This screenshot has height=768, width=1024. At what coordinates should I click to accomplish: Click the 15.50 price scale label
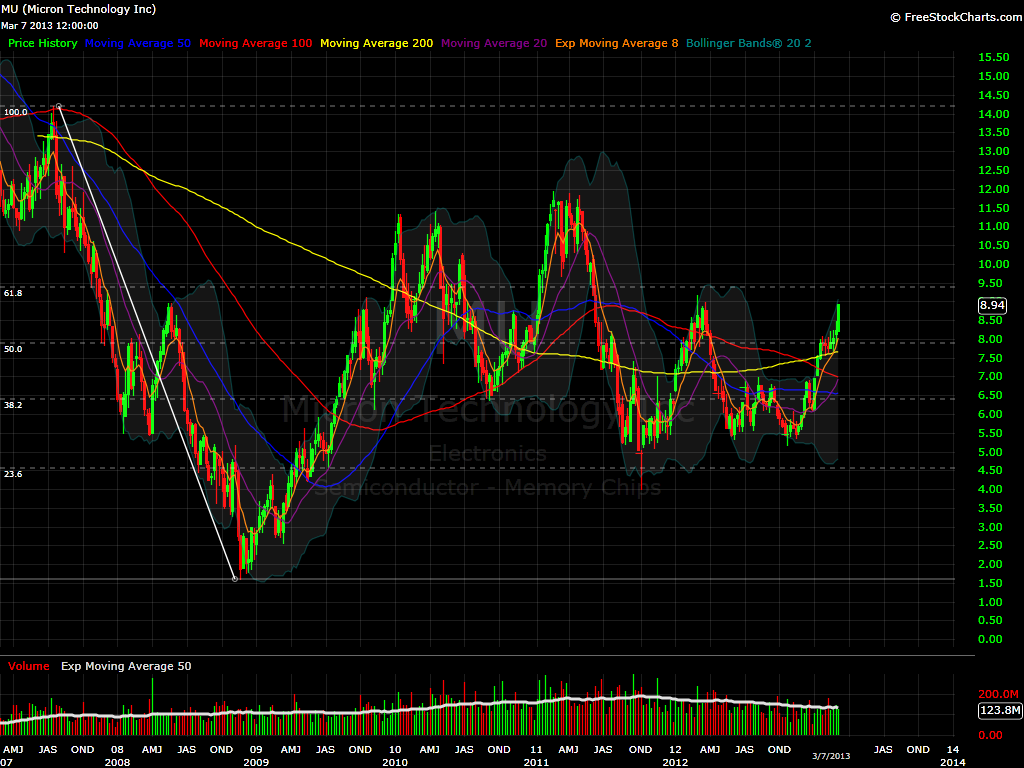pyautogui.click(x=993, y=57)
